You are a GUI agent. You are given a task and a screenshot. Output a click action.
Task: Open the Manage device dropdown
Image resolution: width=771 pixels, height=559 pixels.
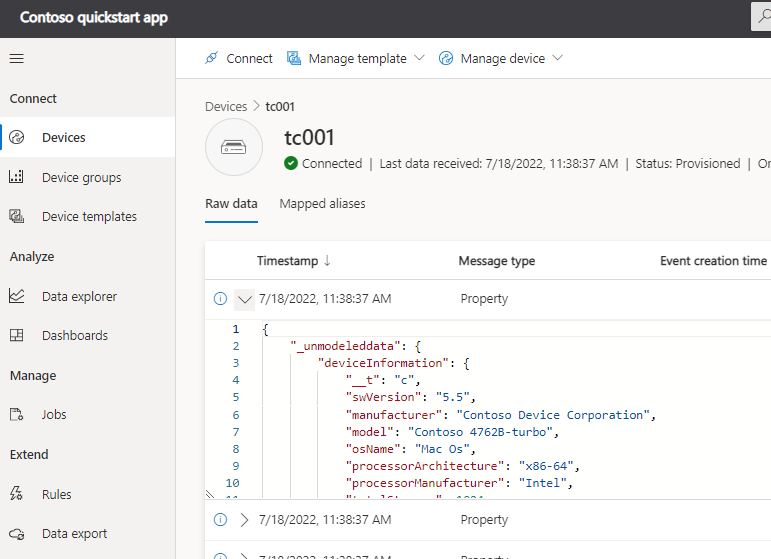coord(501,59)
